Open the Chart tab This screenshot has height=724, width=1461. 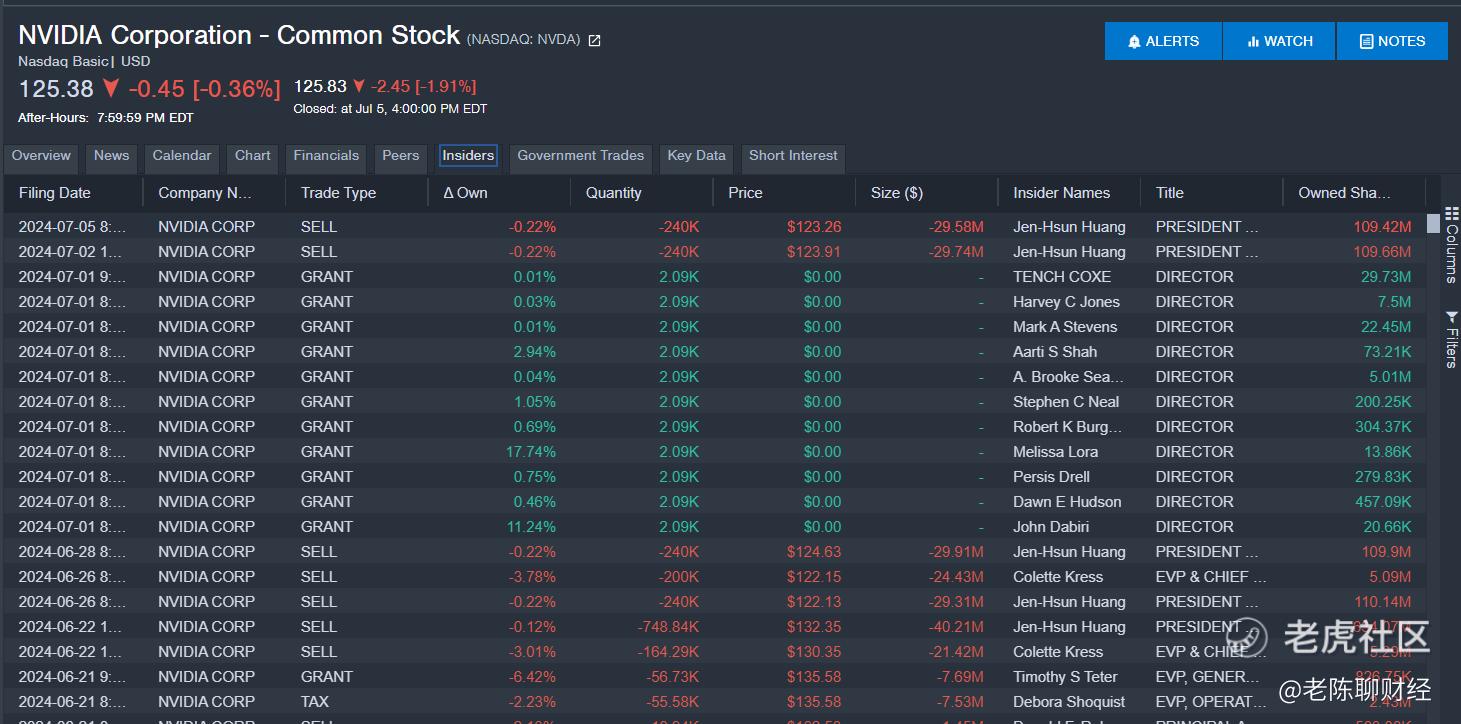253,156
